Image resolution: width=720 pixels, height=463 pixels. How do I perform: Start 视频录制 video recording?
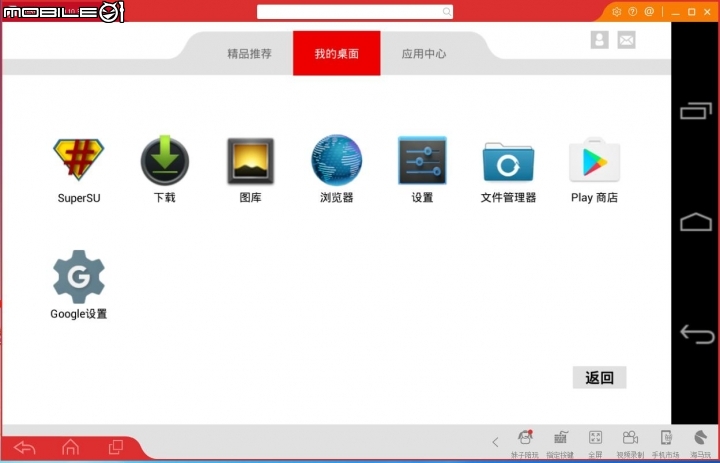[x=630, y=443]
